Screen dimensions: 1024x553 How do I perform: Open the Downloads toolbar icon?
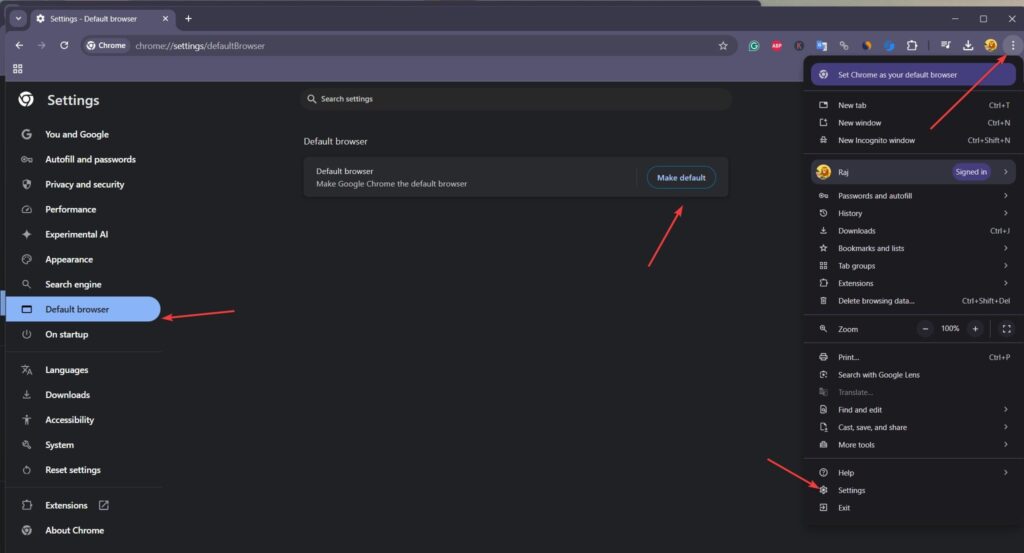tap(968, 45)
